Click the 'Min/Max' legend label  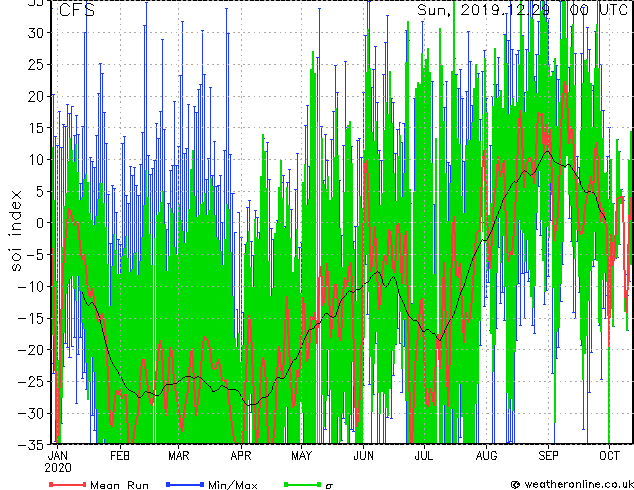[232, 485]
